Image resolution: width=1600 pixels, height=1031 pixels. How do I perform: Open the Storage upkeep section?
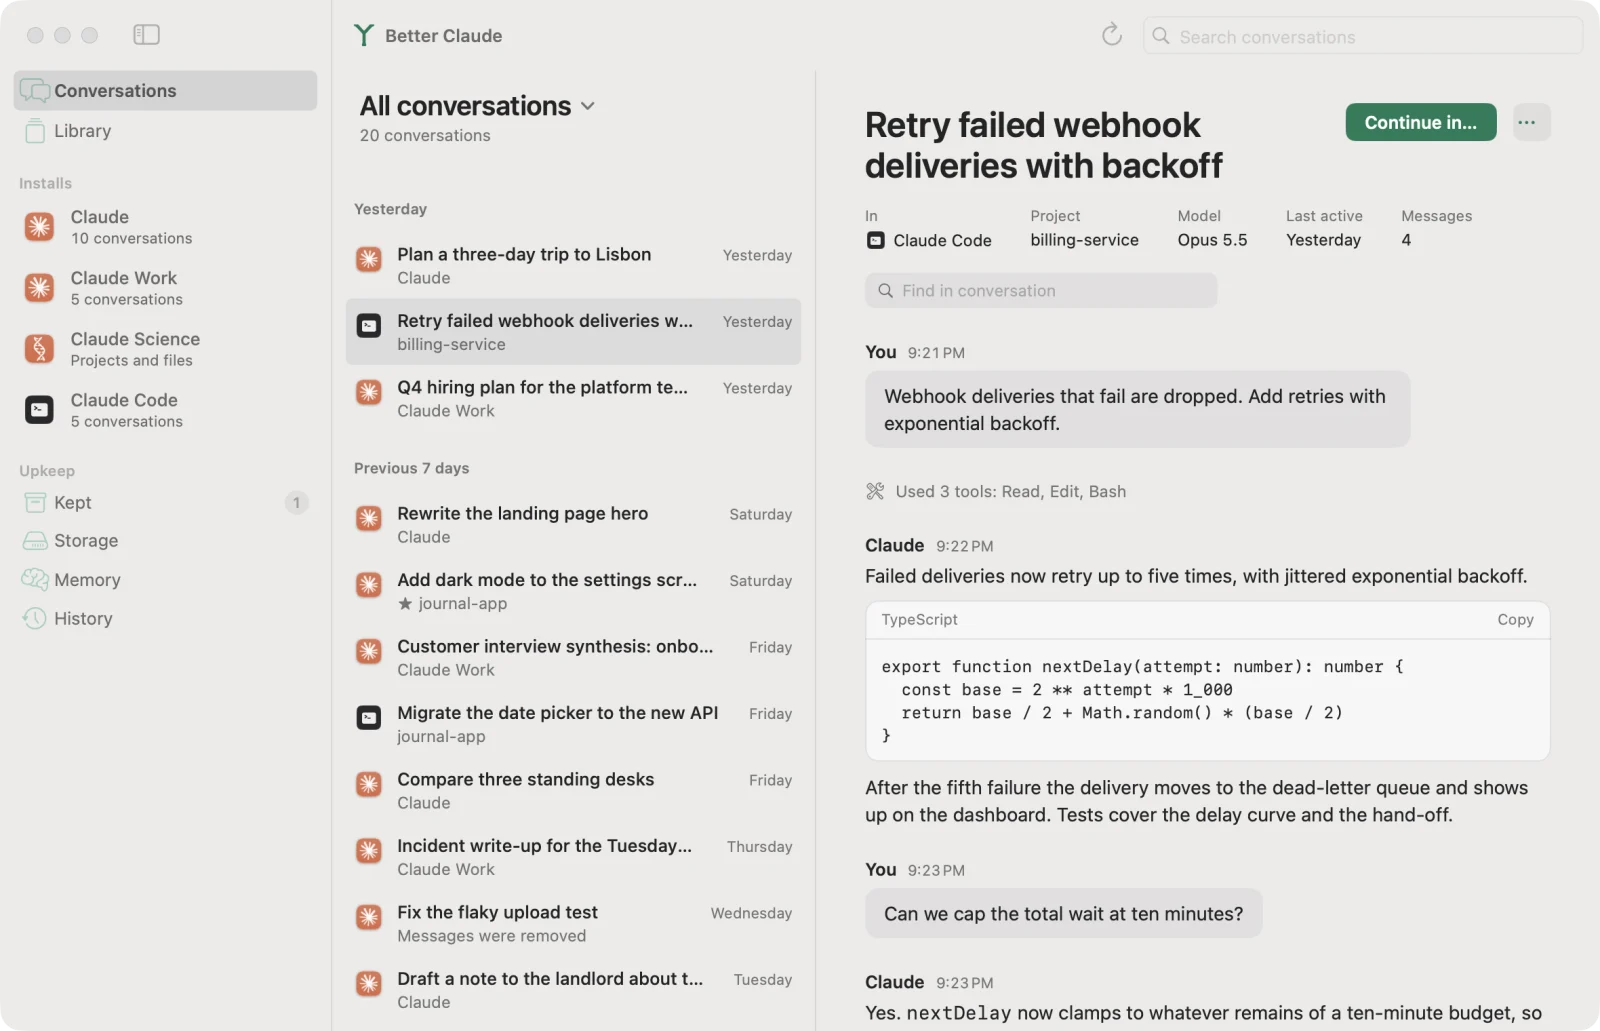(x=165, y=541)
